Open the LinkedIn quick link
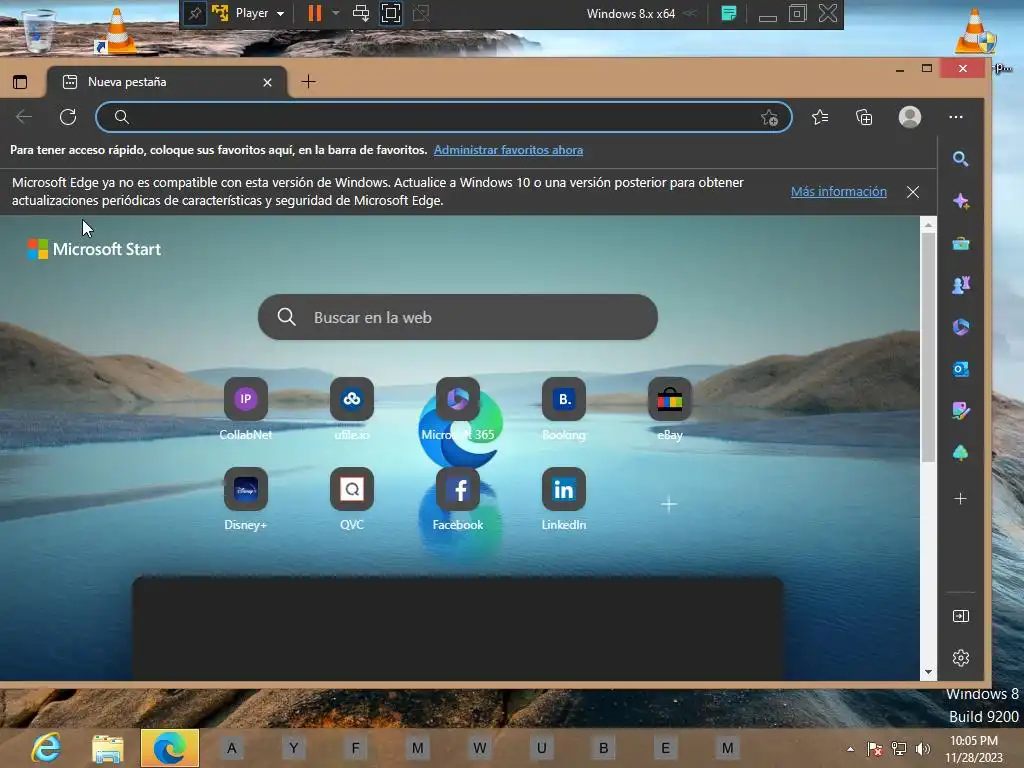This screenshot has width=1024, height=768. click(x=564, y=500)
